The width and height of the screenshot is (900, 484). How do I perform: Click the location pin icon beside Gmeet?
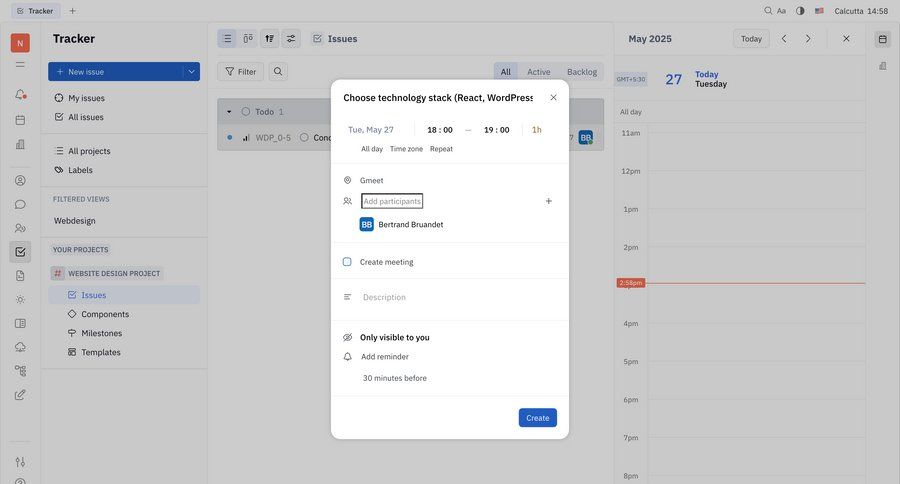(347, 180)
